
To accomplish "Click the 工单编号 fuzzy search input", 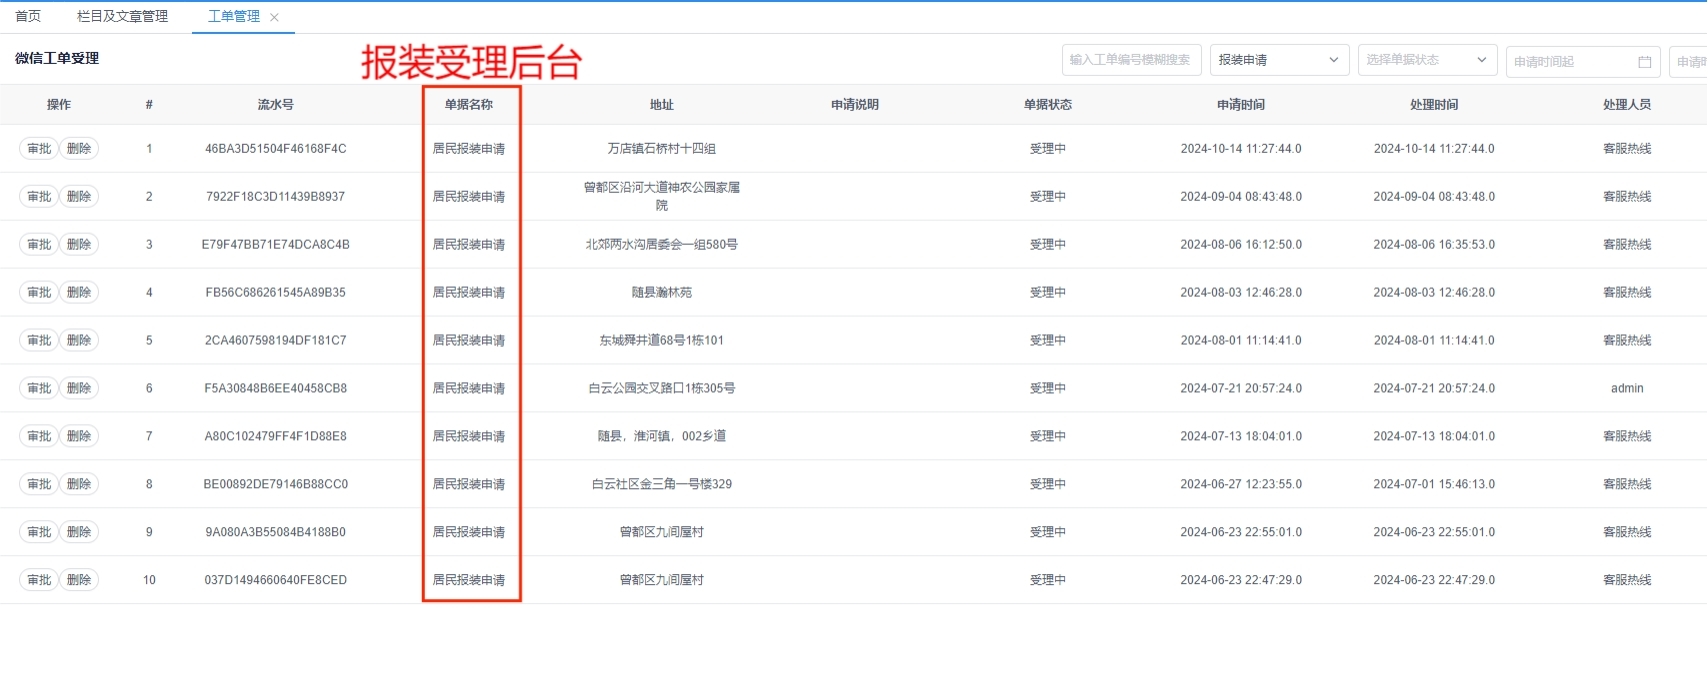I will click(1130, 60).
